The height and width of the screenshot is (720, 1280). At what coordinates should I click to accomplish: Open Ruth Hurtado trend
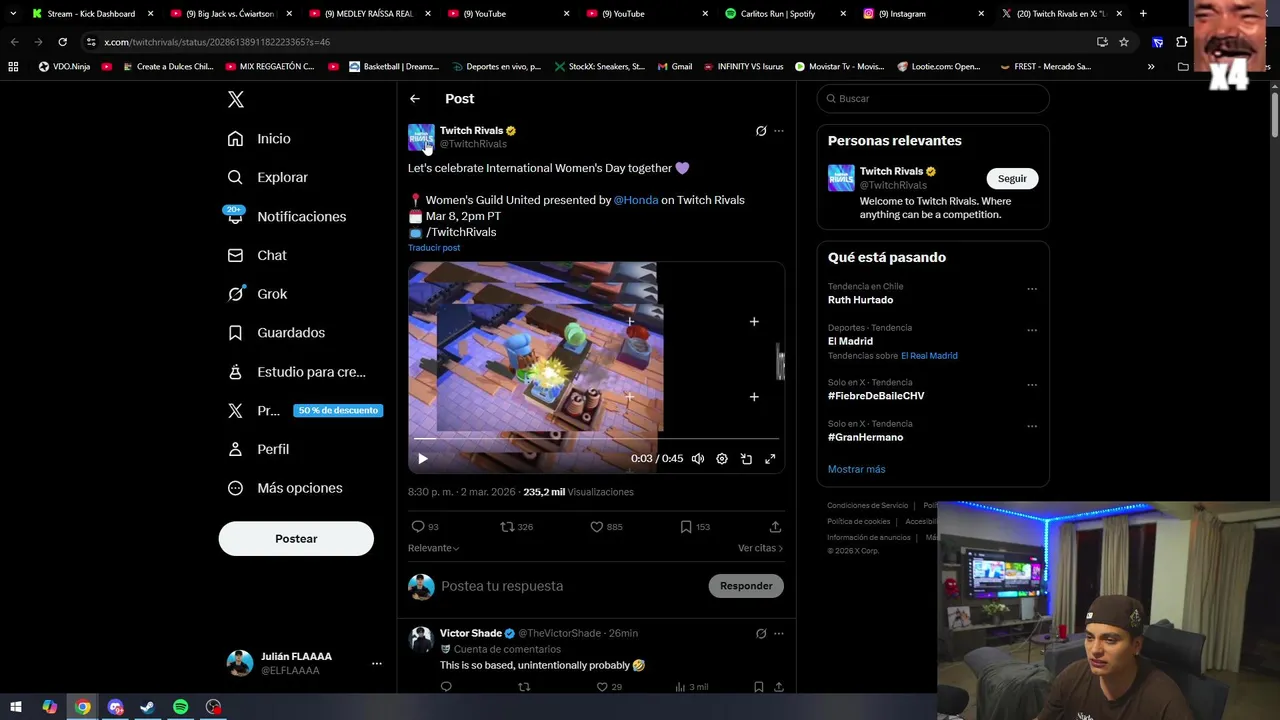tap(860, 300)
